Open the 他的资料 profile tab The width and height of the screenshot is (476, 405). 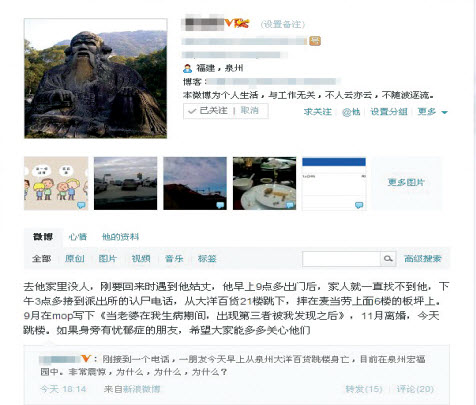click(120, 237)
